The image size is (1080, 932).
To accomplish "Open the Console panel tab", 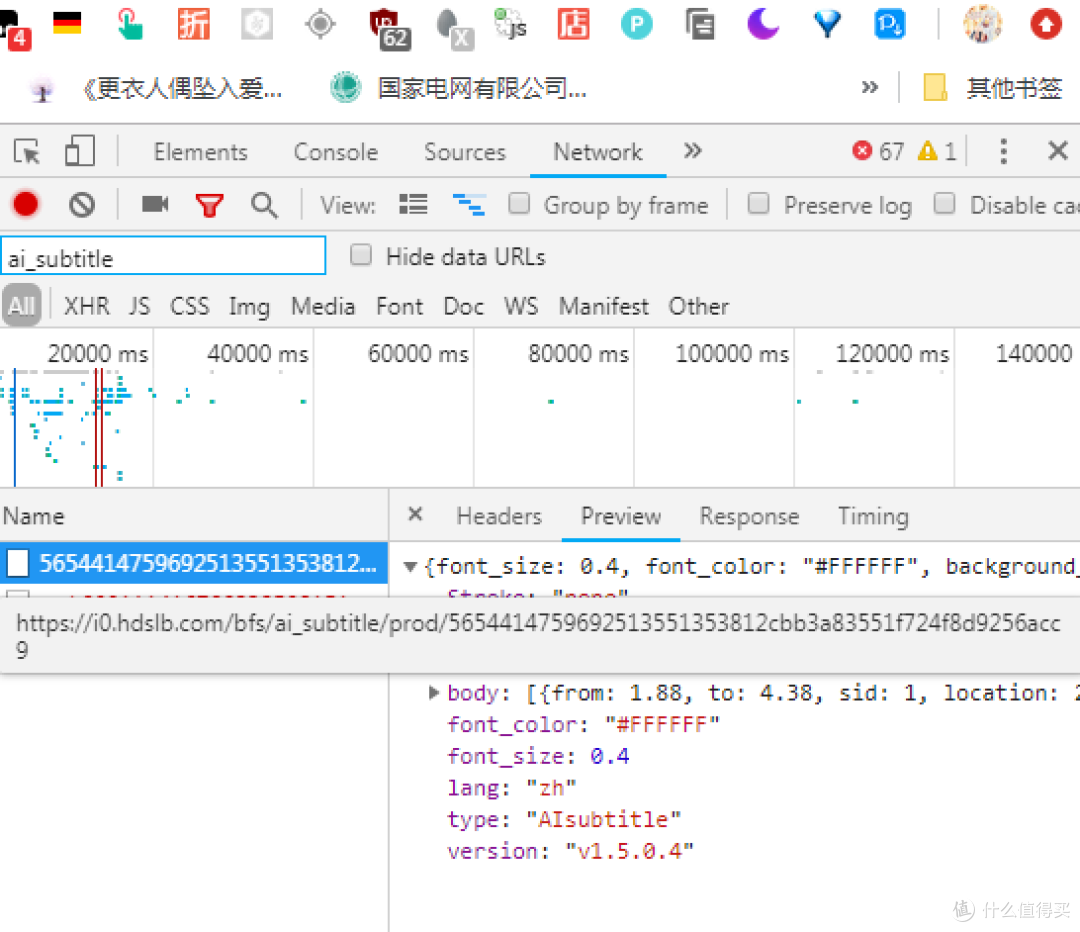I will point(336,152).
